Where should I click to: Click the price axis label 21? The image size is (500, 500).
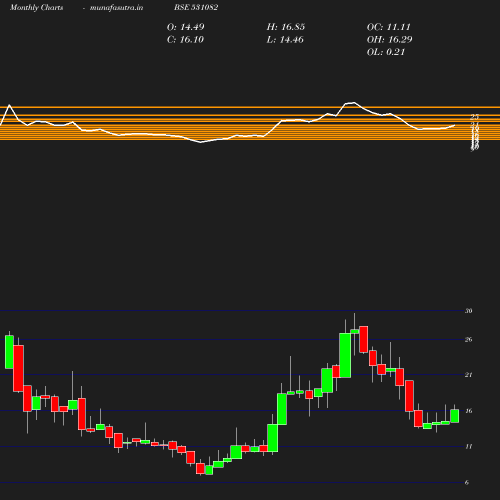coord(469,375)
